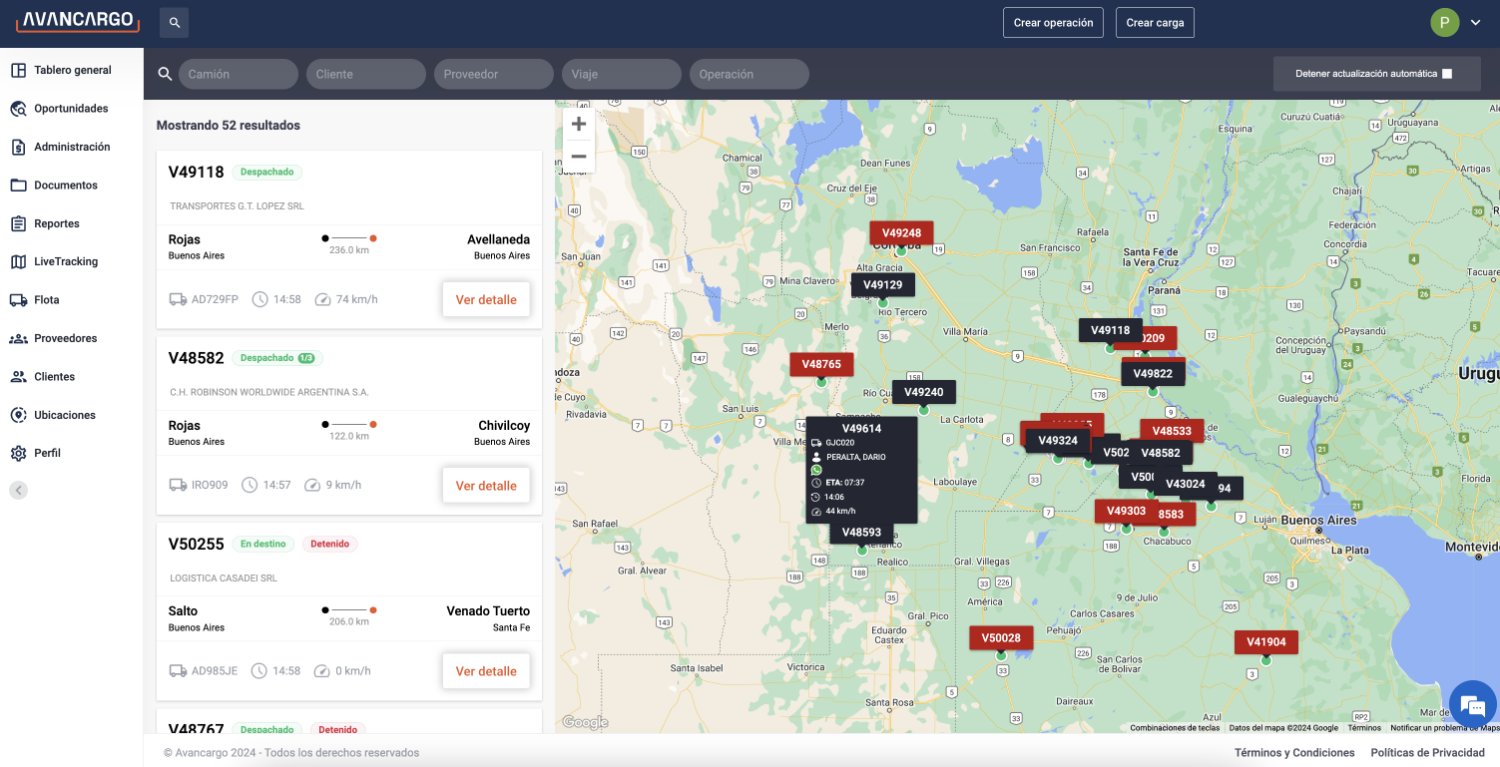1500x767 pixels.
Task: Open Administración in sidebar
Action: pyautogui.click(x=72, y=147)
